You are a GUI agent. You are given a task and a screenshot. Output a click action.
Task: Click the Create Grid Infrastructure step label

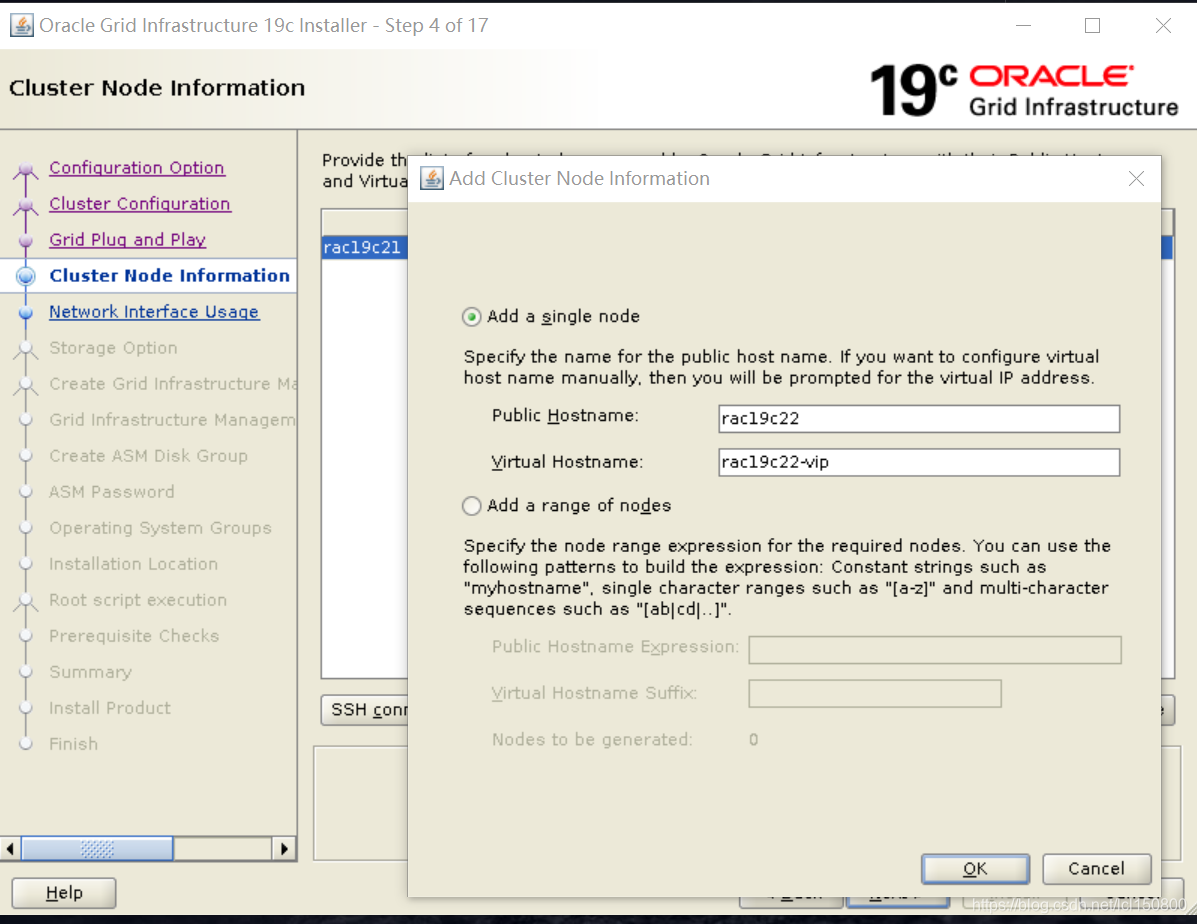pyautogui.click(x=173, y=383)
